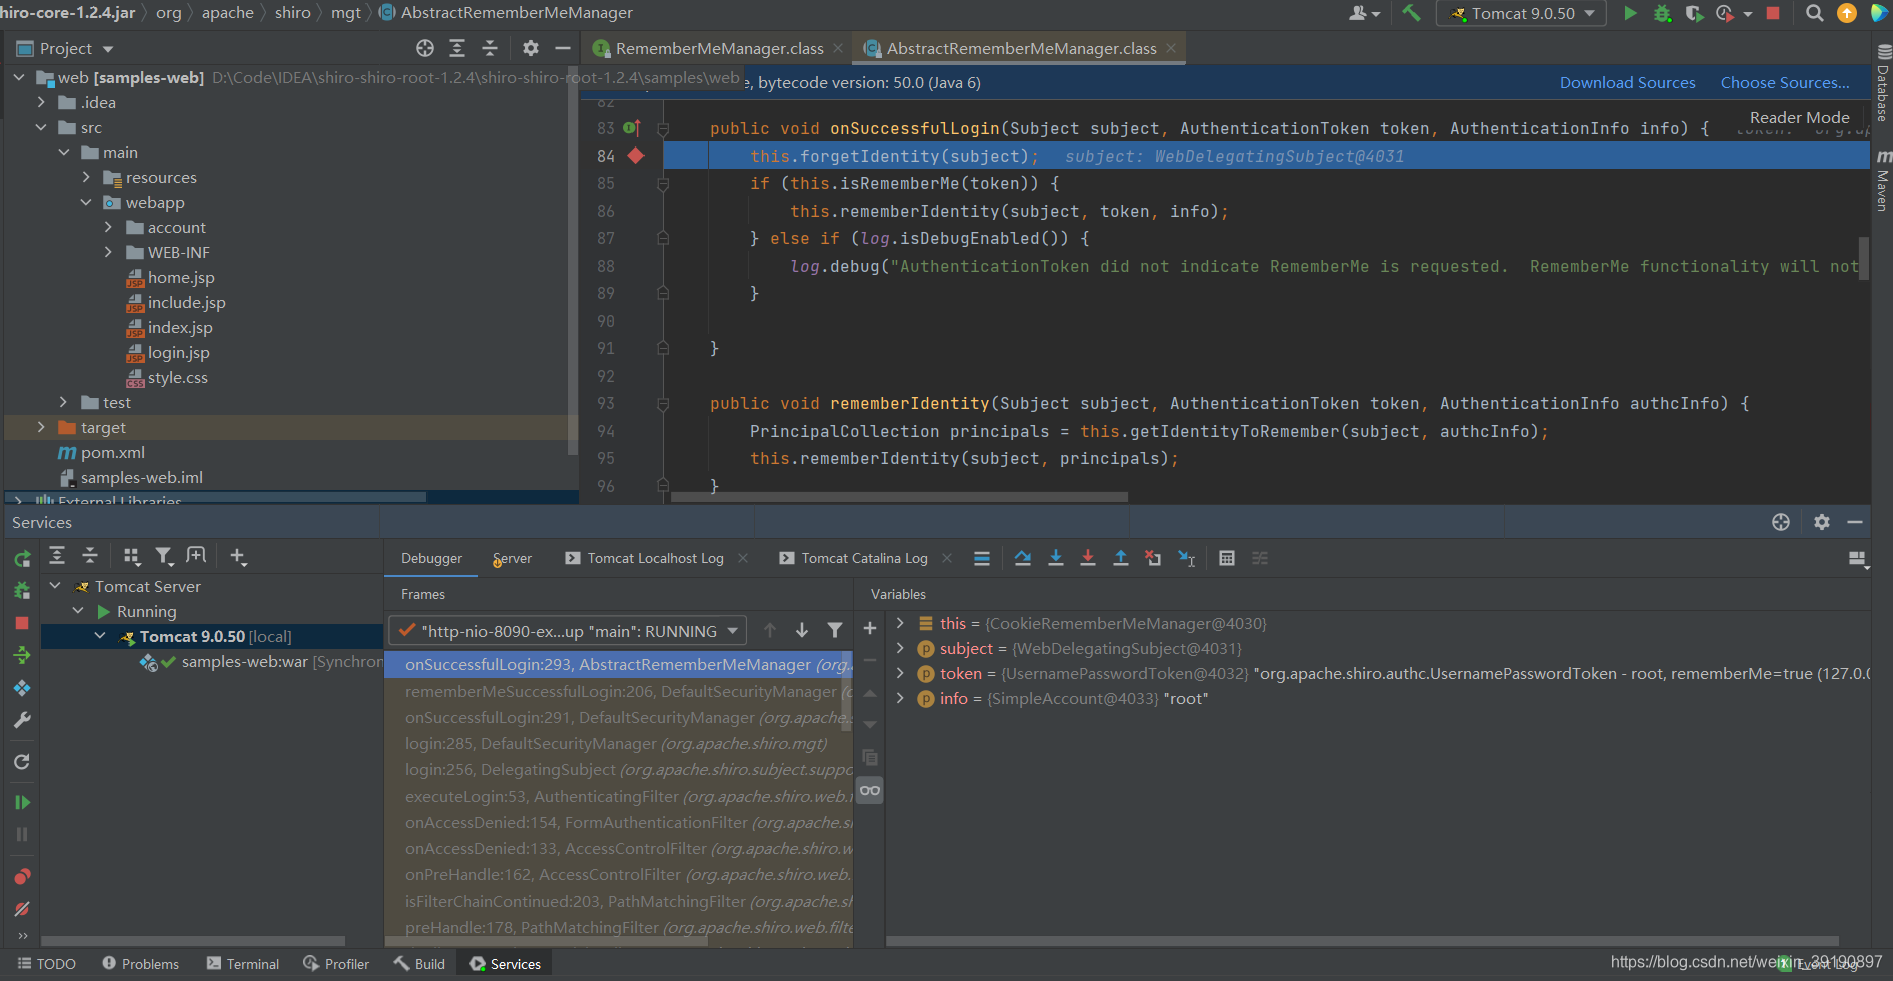This screenshot has height=981, width=1893.
Task: Expand the WEB-INF folder
Action: 108,252
